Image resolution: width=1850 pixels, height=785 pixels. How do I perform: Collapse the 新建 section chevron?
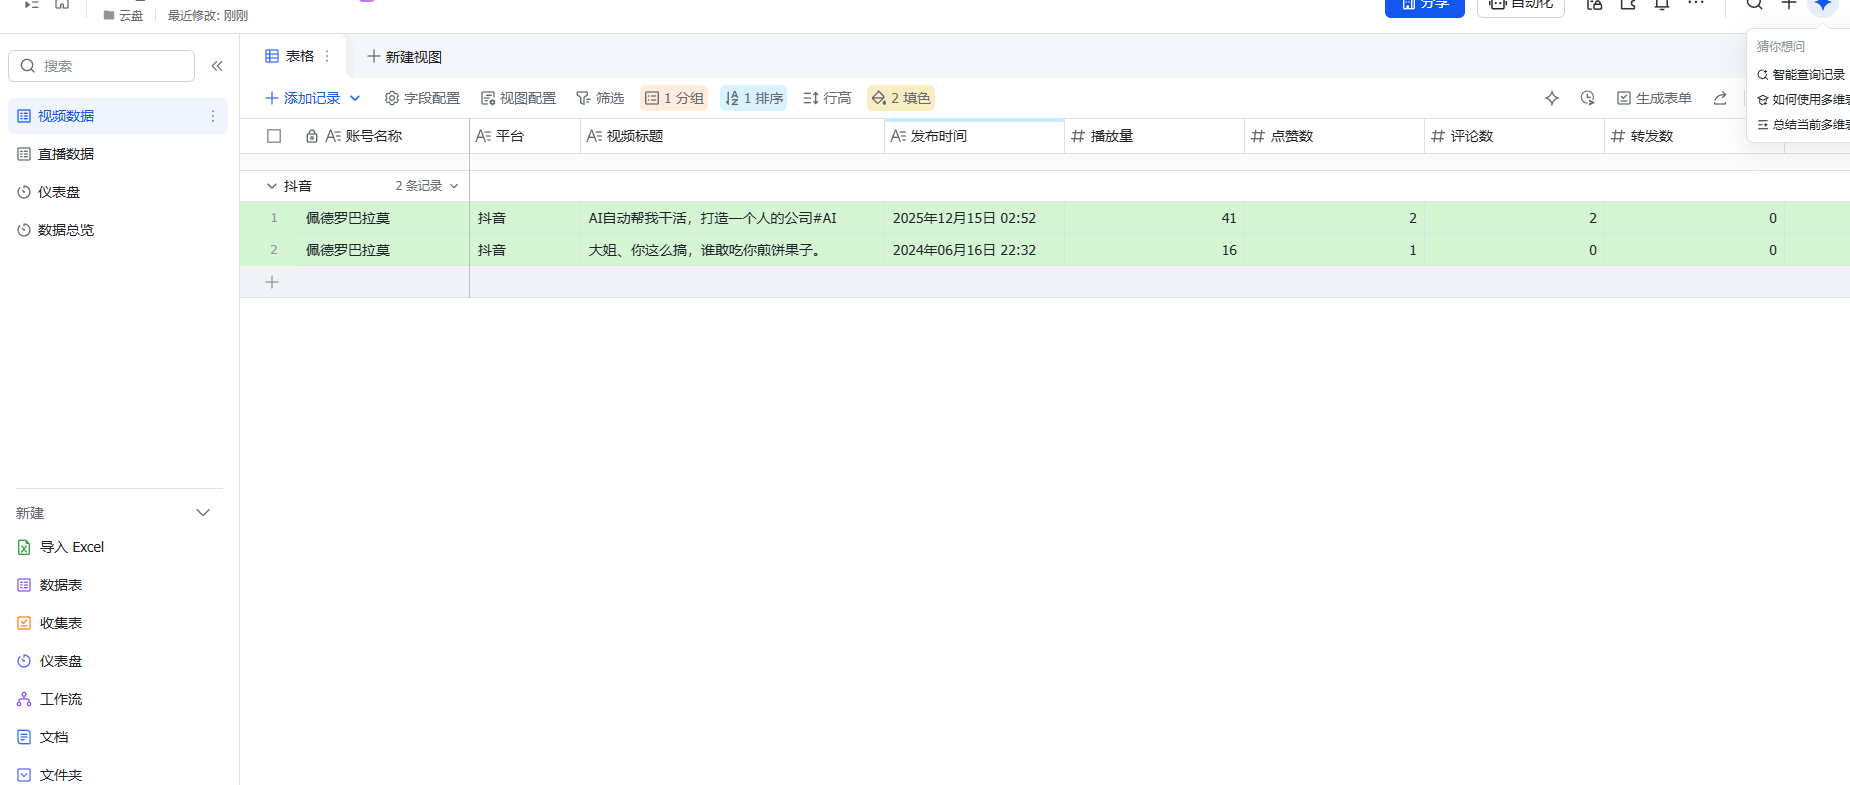pos(203,513)
